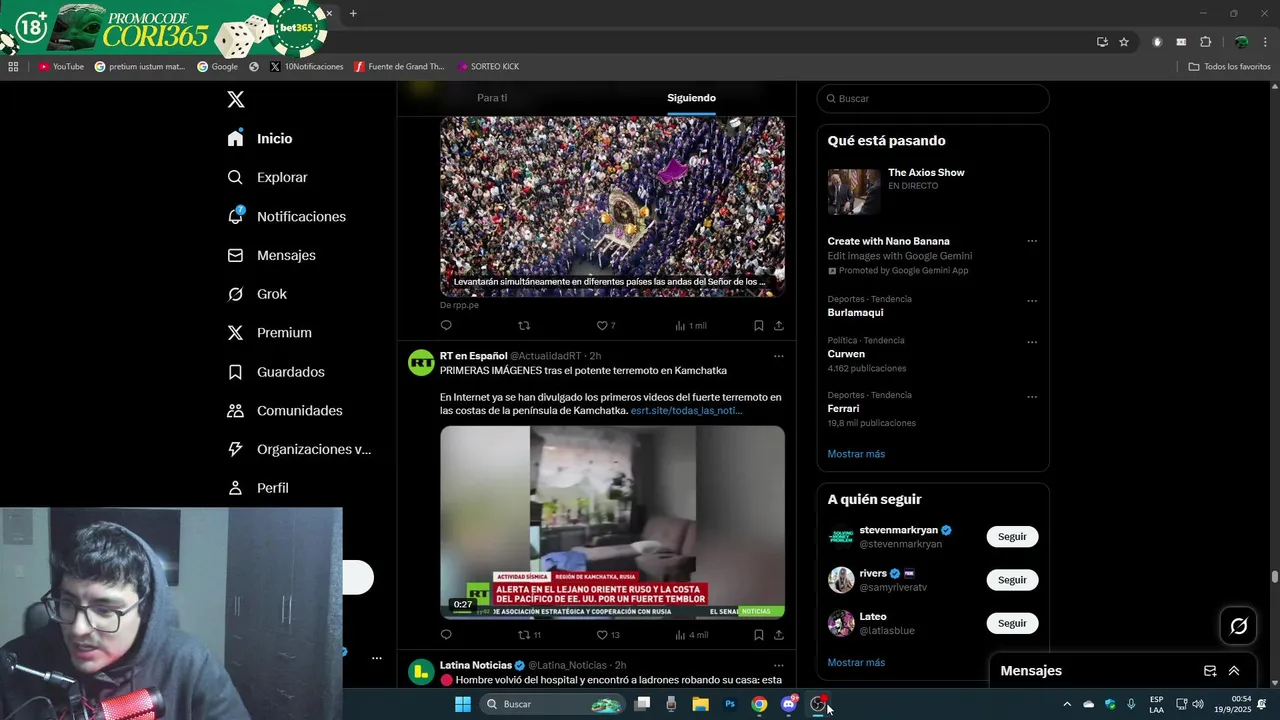Like the rpp.pe post with 7 likes
This screenshot has width=1280, height=720.
[x=602, y=325]
